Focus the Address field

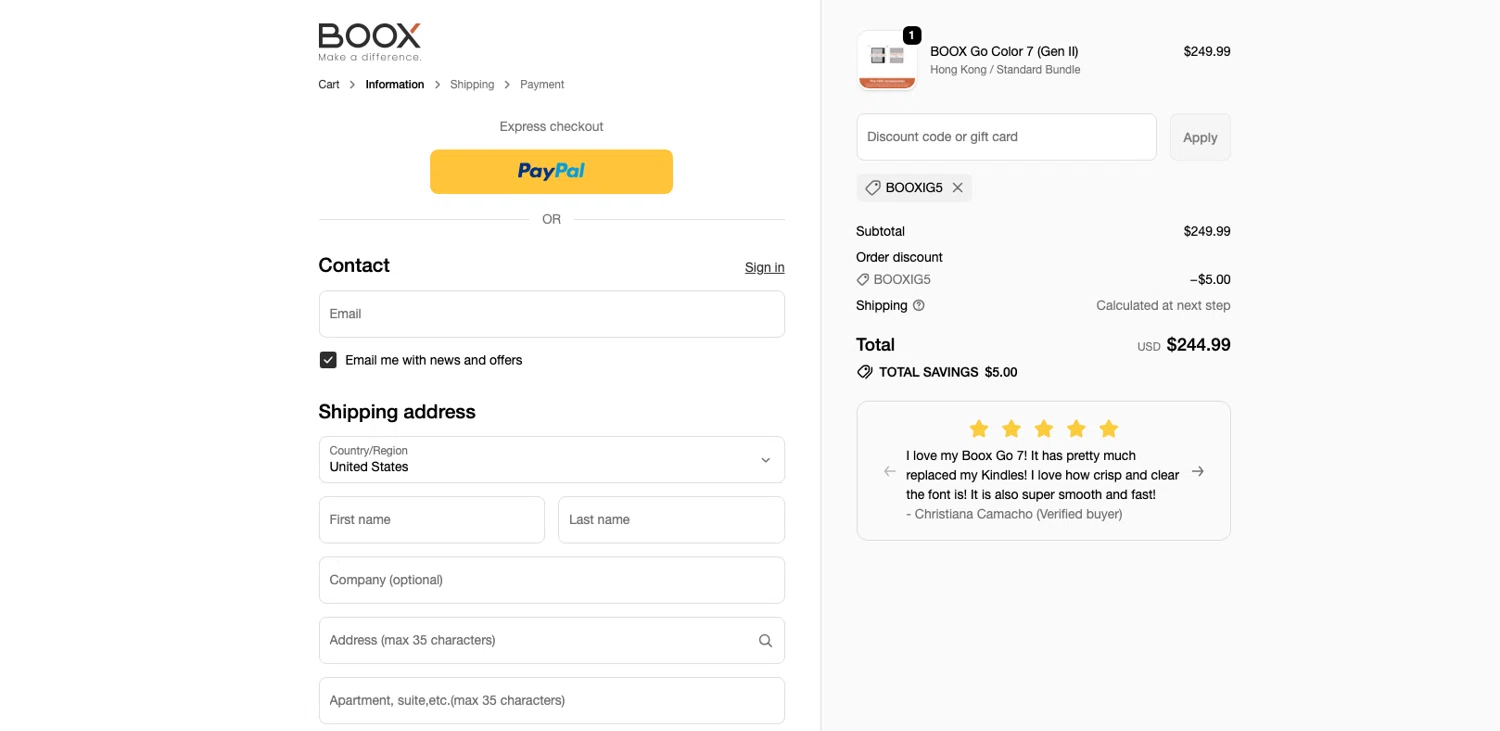(x=552, y=640)
